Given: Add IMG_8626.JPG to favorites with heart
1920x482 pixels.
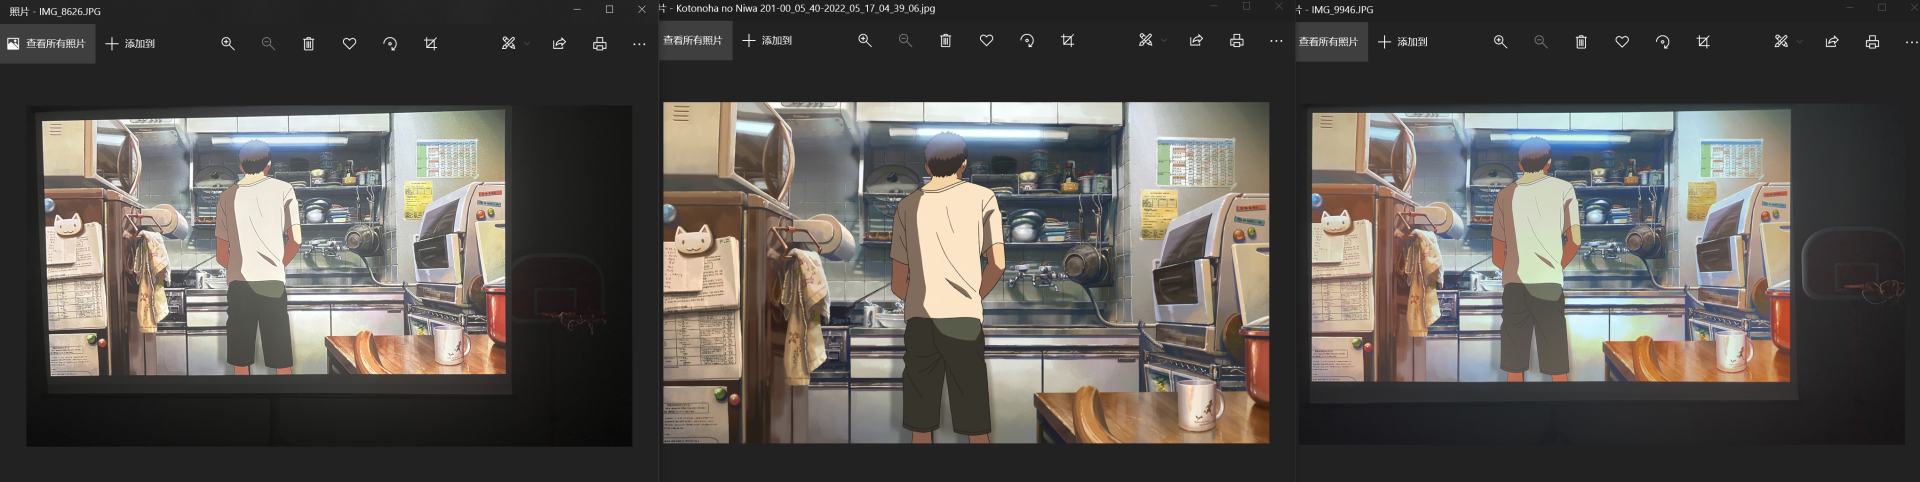Looking at the screenshot, I should pos(349,44).
